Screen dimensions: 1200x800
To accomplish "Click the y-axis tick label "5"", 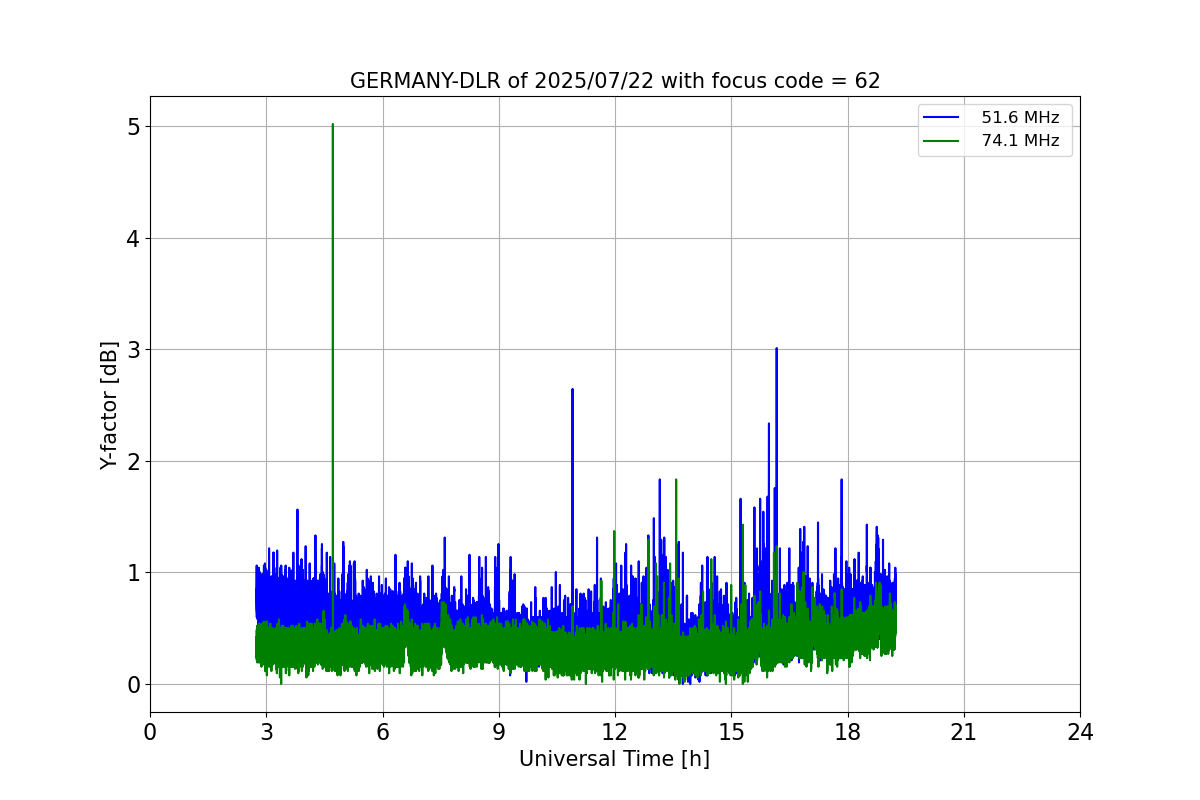I will tap(133, 127).
